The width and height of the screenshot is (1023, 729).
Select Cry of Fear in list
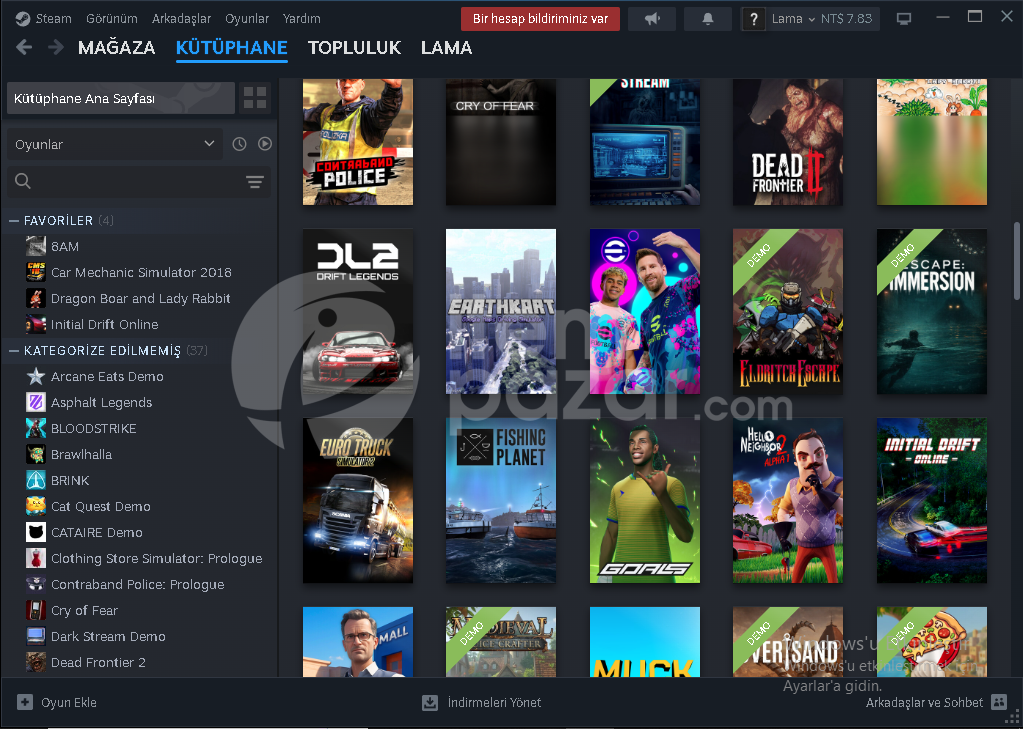click(84, 610)
